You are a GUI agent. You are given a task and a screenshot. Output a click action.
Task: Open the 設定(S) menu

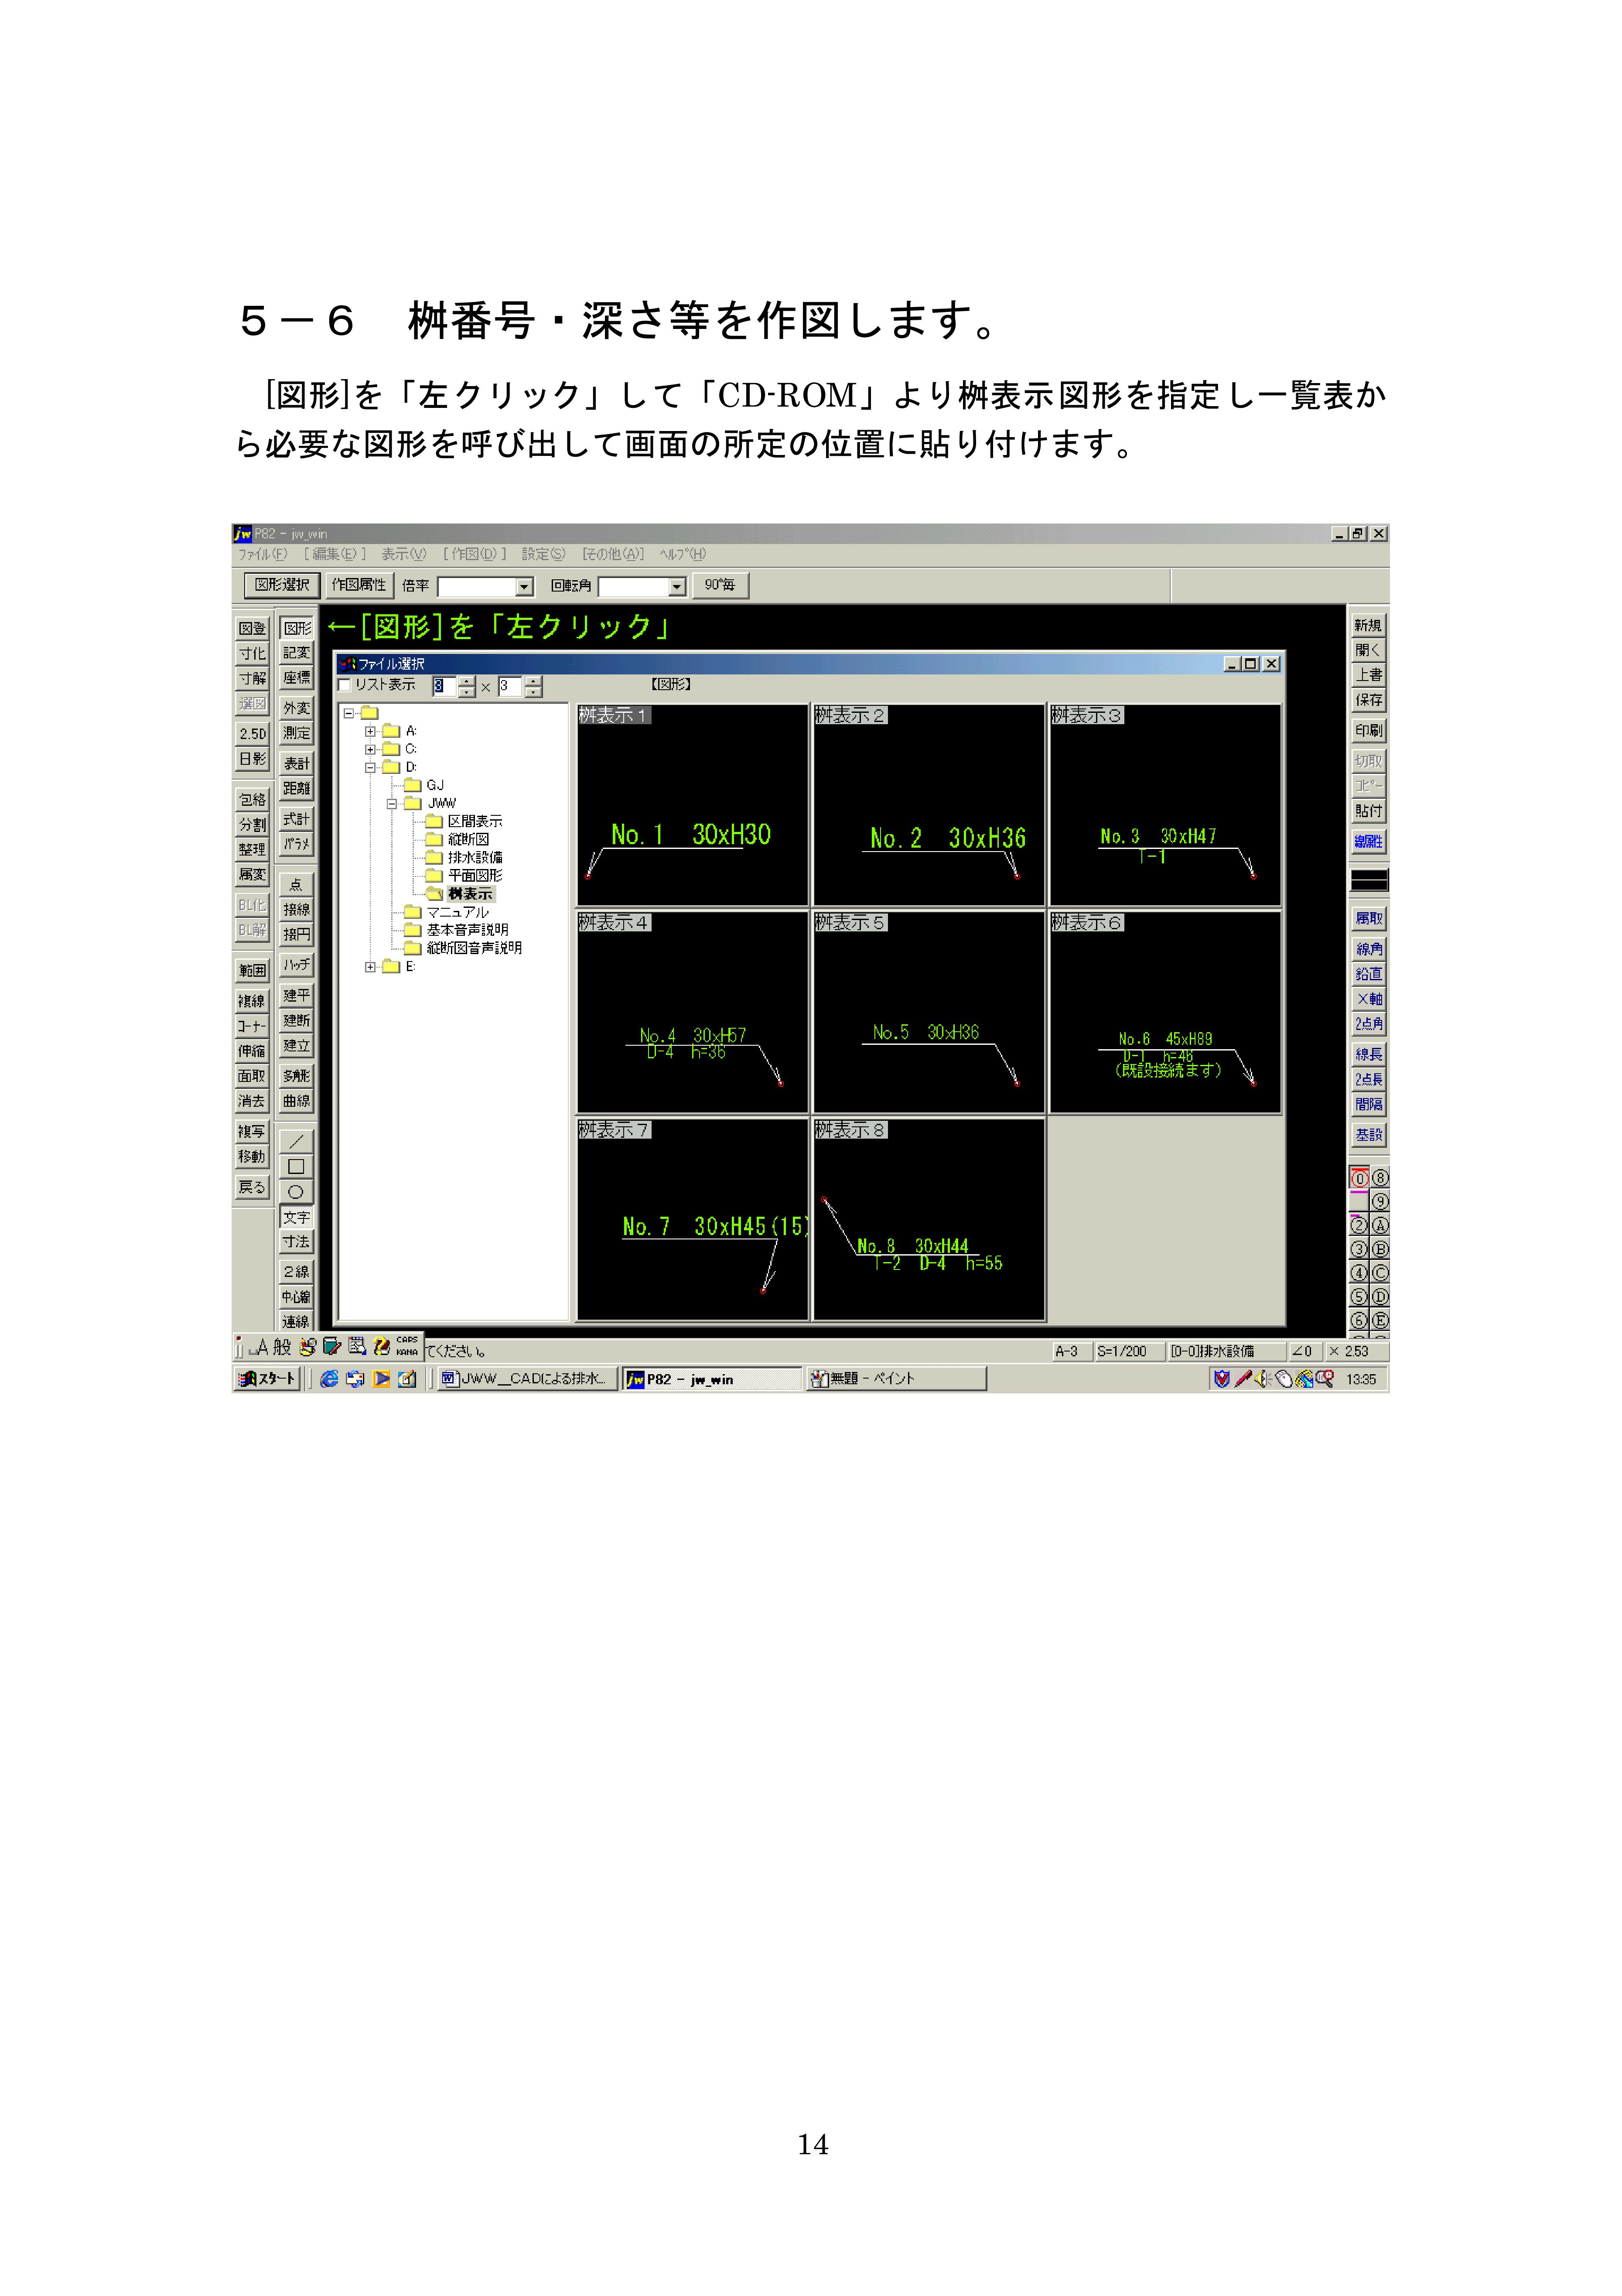(x=543, y=554)
